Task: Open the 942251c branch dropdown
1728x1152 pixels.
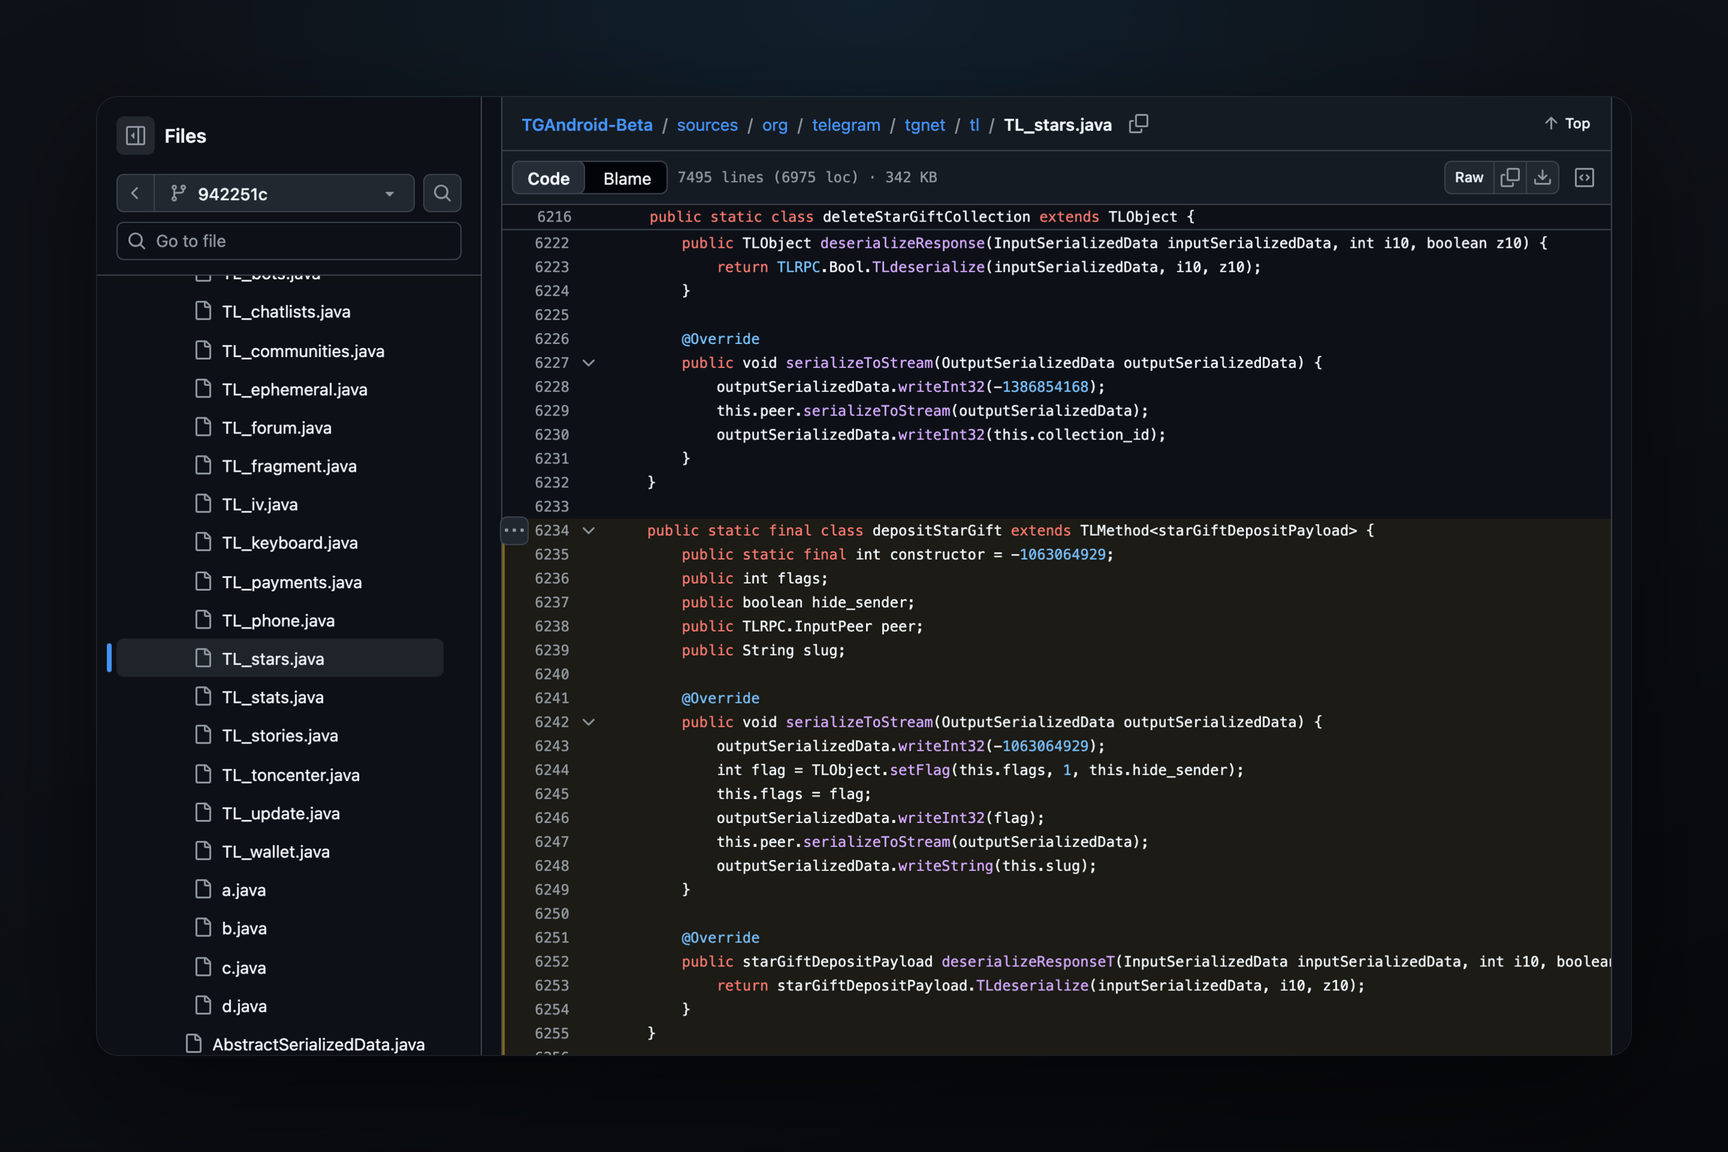Action: [284, 193]
